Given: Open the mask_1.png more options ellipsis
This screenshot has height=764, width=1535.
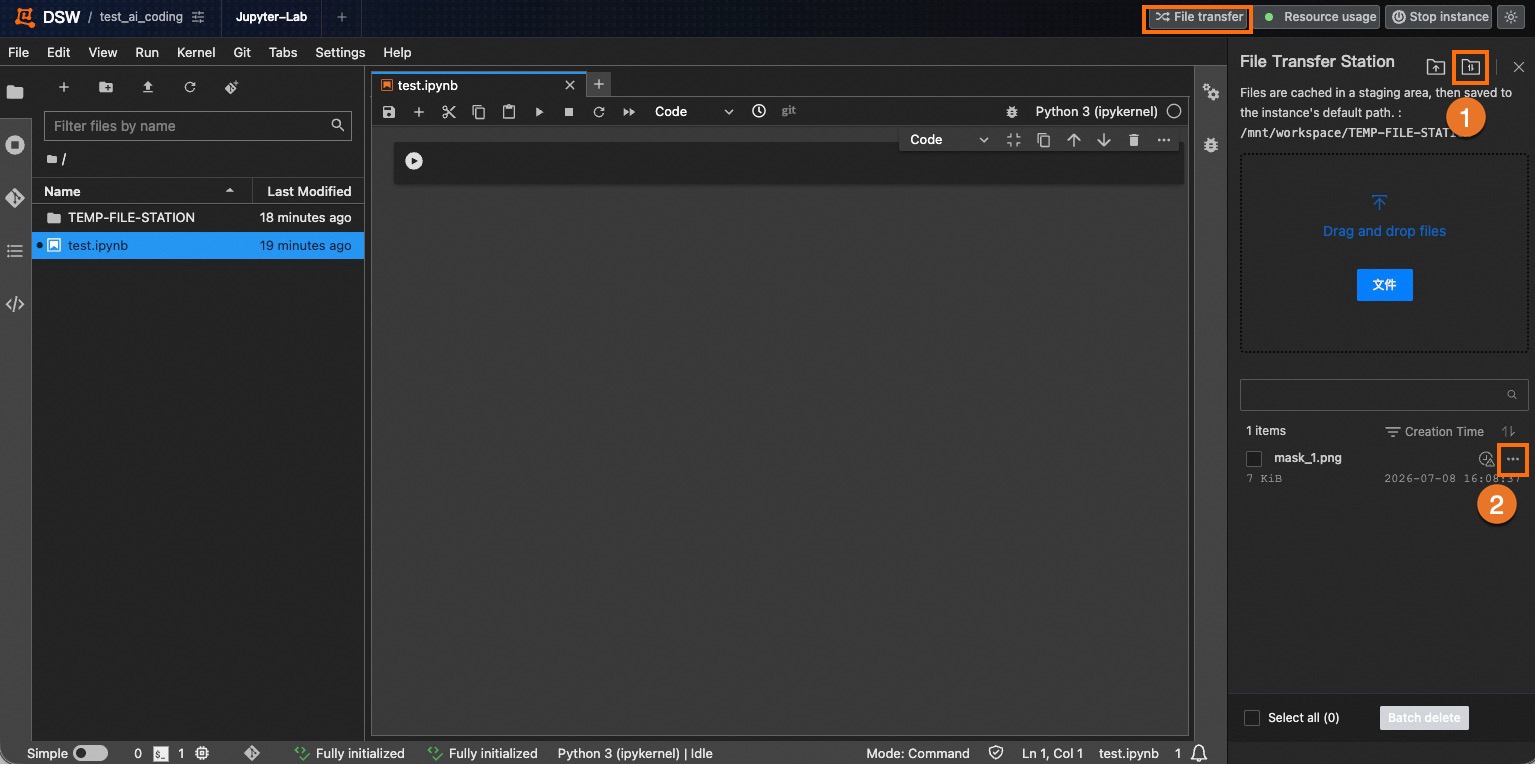Looking at the screenshot, I should coord(1513,459).
